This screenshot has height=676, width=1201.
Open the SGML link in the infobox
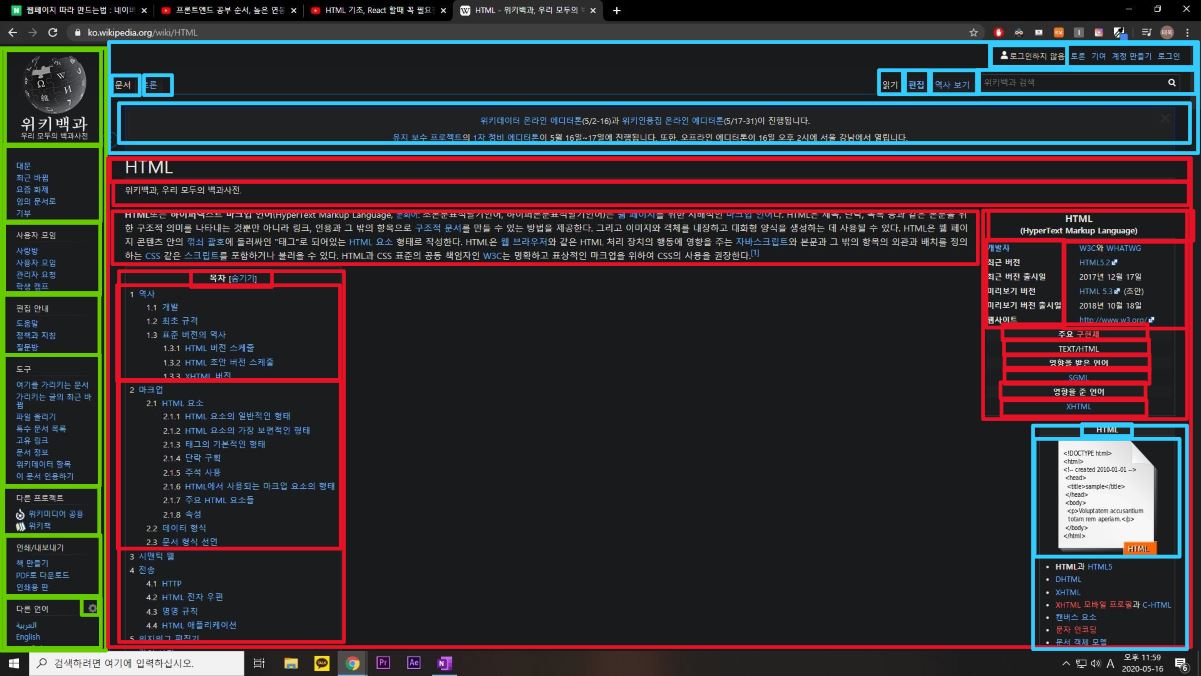click(x=1078, y=378)
